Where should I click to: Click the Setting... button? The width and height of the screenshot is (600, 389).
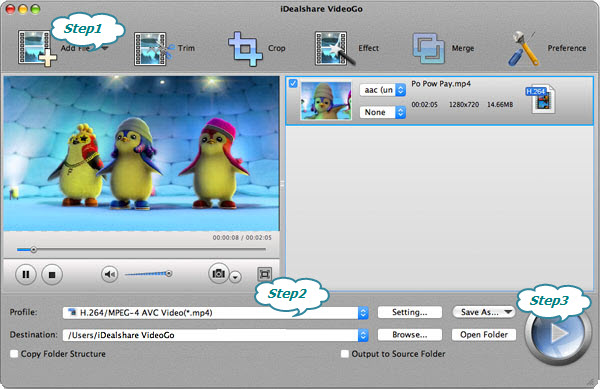[410, 312]
